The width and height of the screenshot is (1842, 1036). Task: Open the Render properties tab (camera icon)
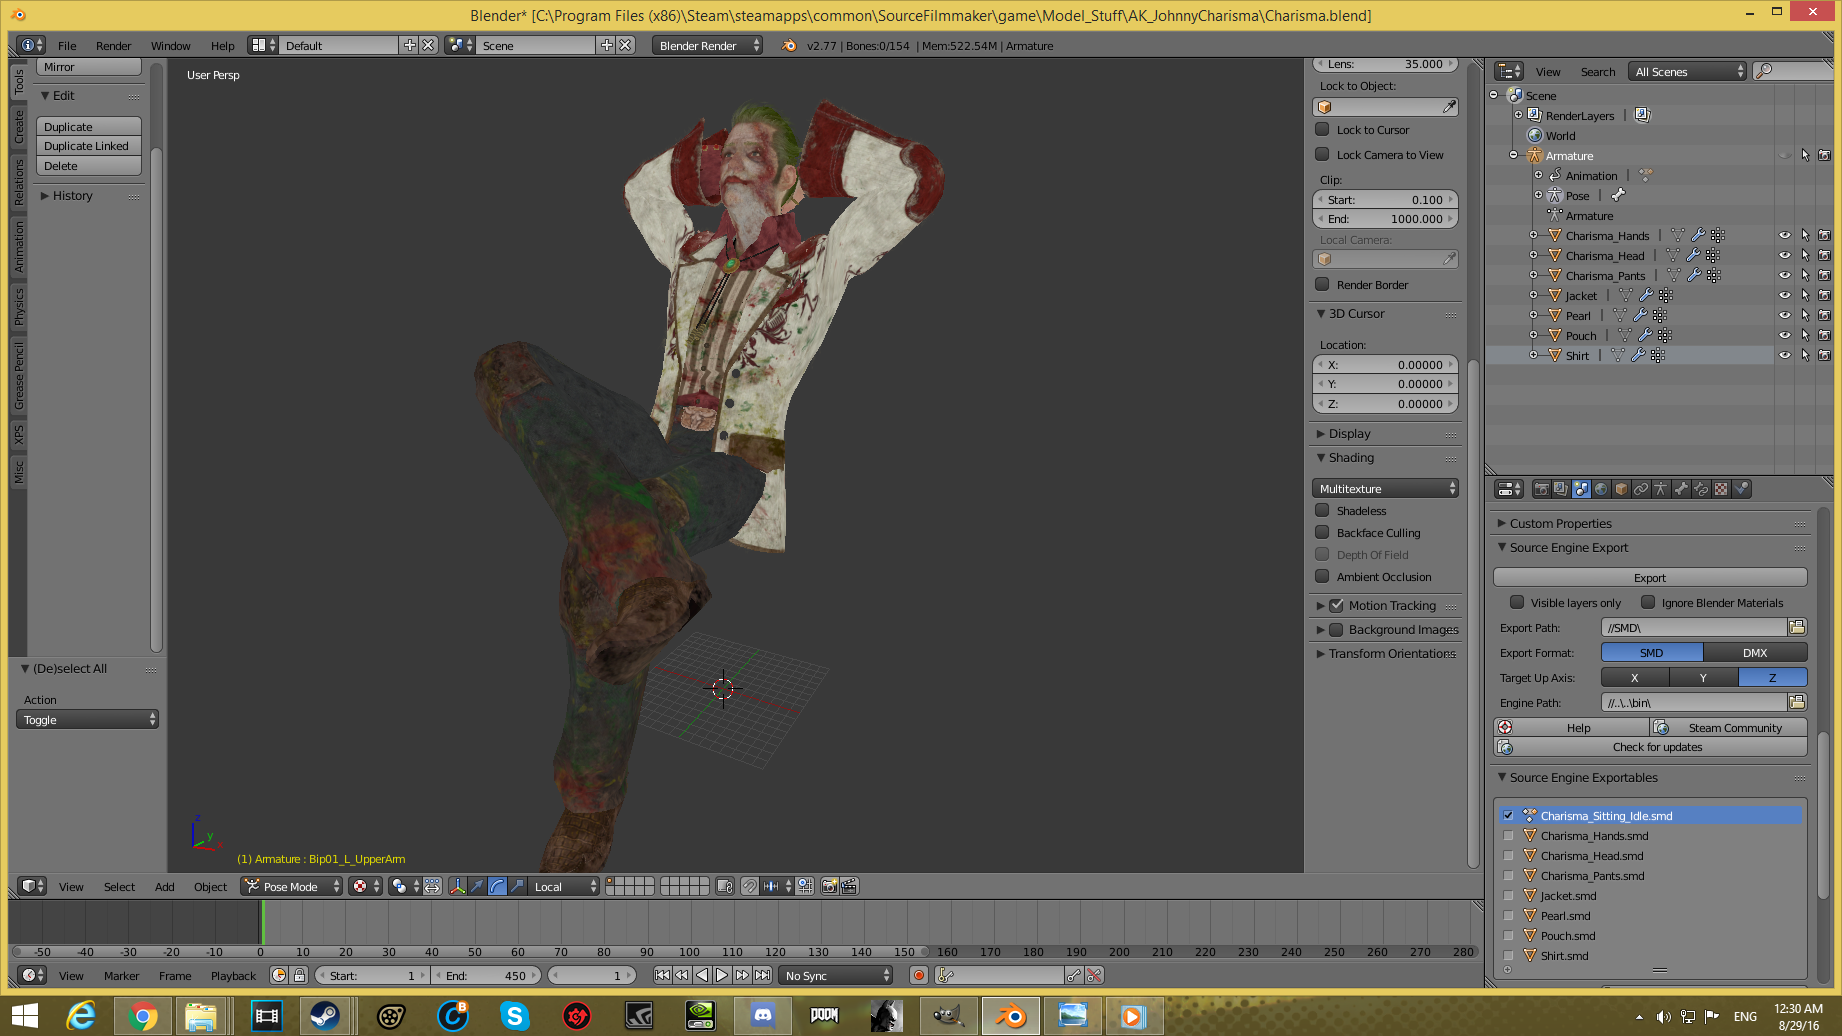pyautogui.click(x=1541, y=489)
